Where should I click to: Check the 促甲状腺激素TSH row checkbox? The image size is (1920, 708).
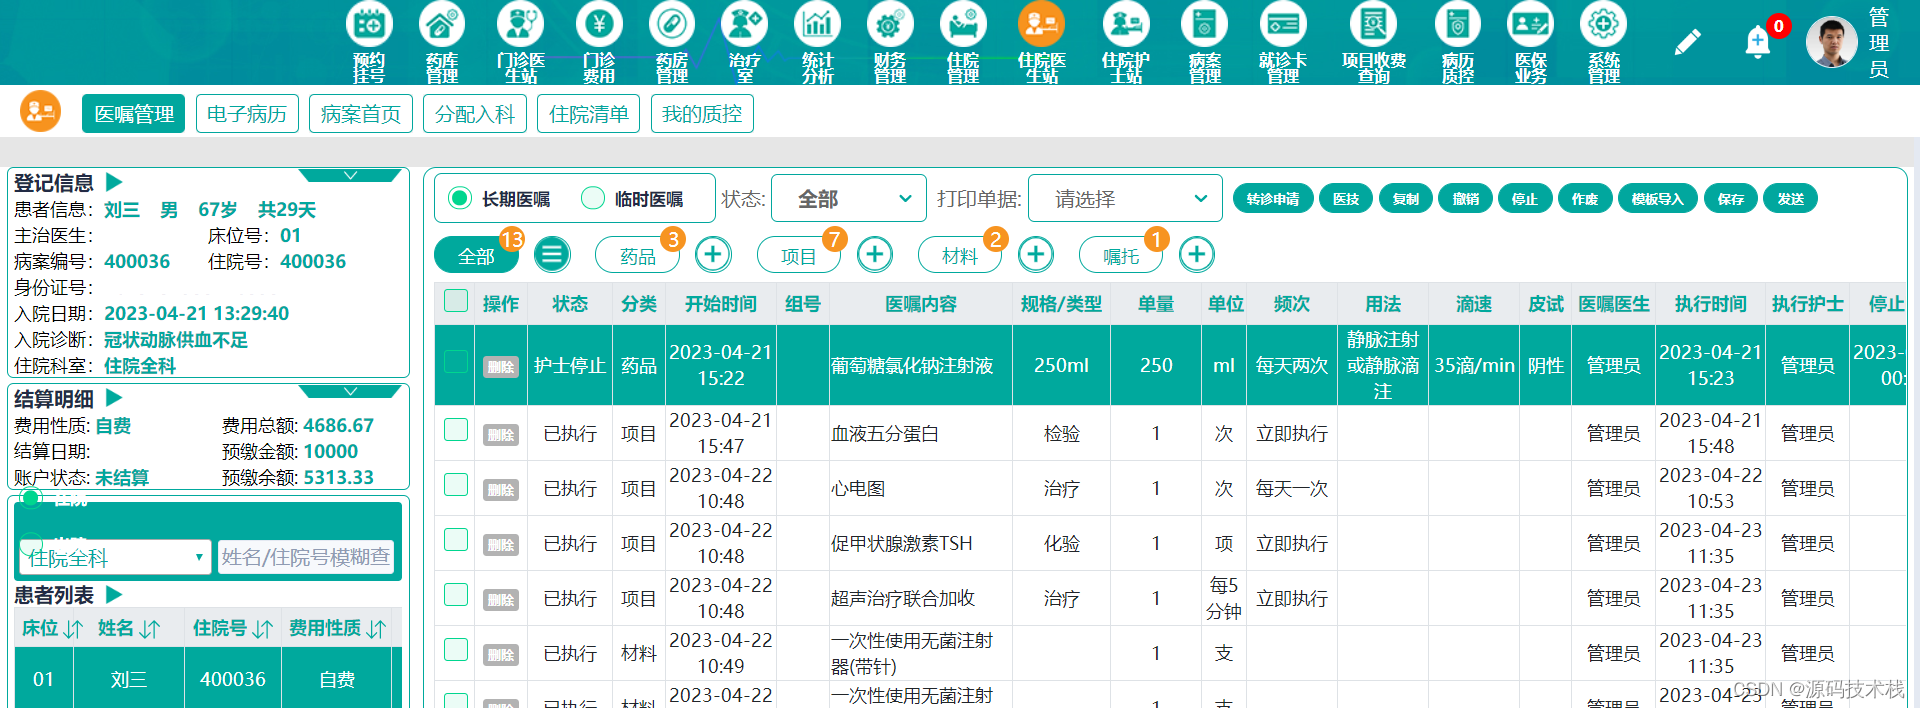(456, 540)
